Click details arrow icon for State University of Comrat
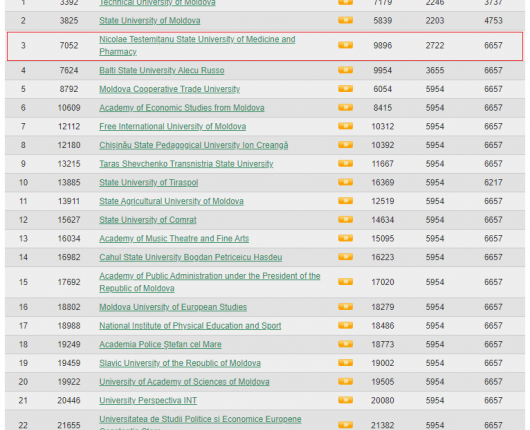This screenshot has width=530, height=430. (345, 219)
